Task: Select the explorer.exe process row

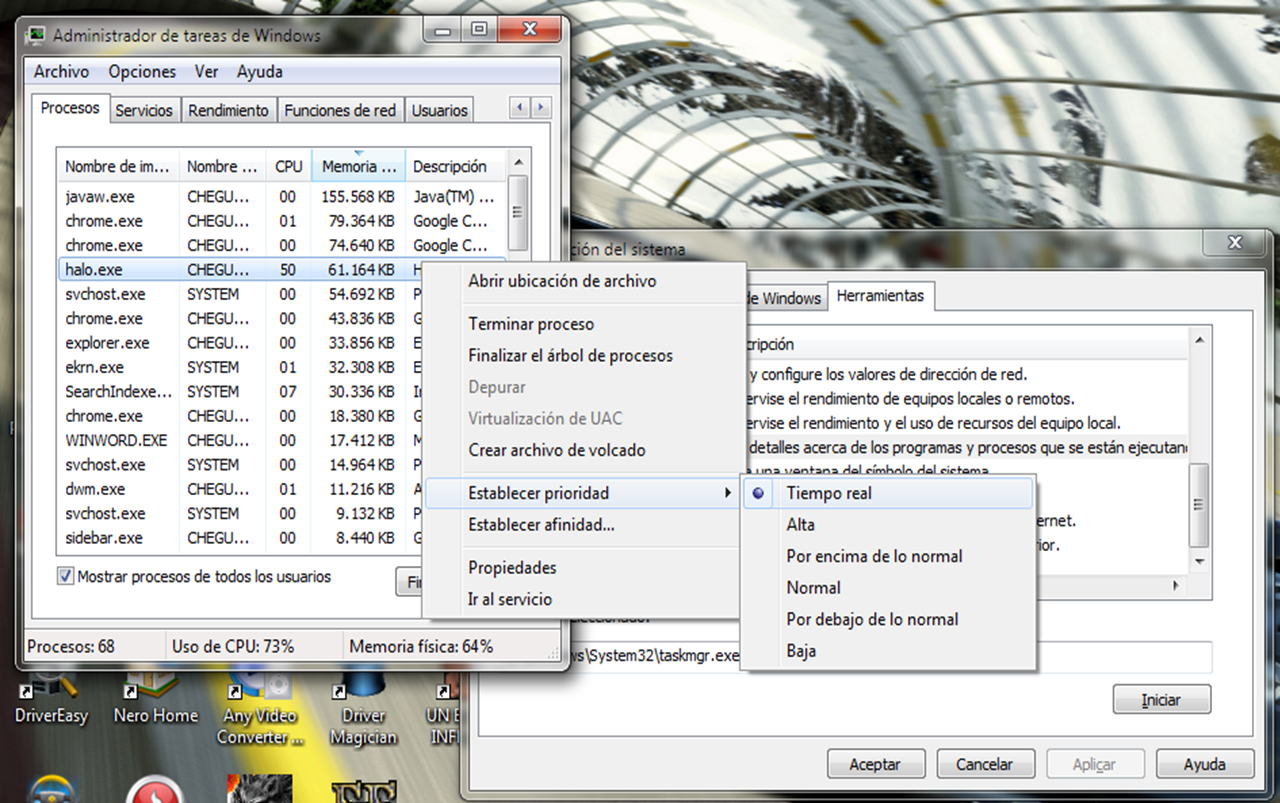Action: pos(240,343)
